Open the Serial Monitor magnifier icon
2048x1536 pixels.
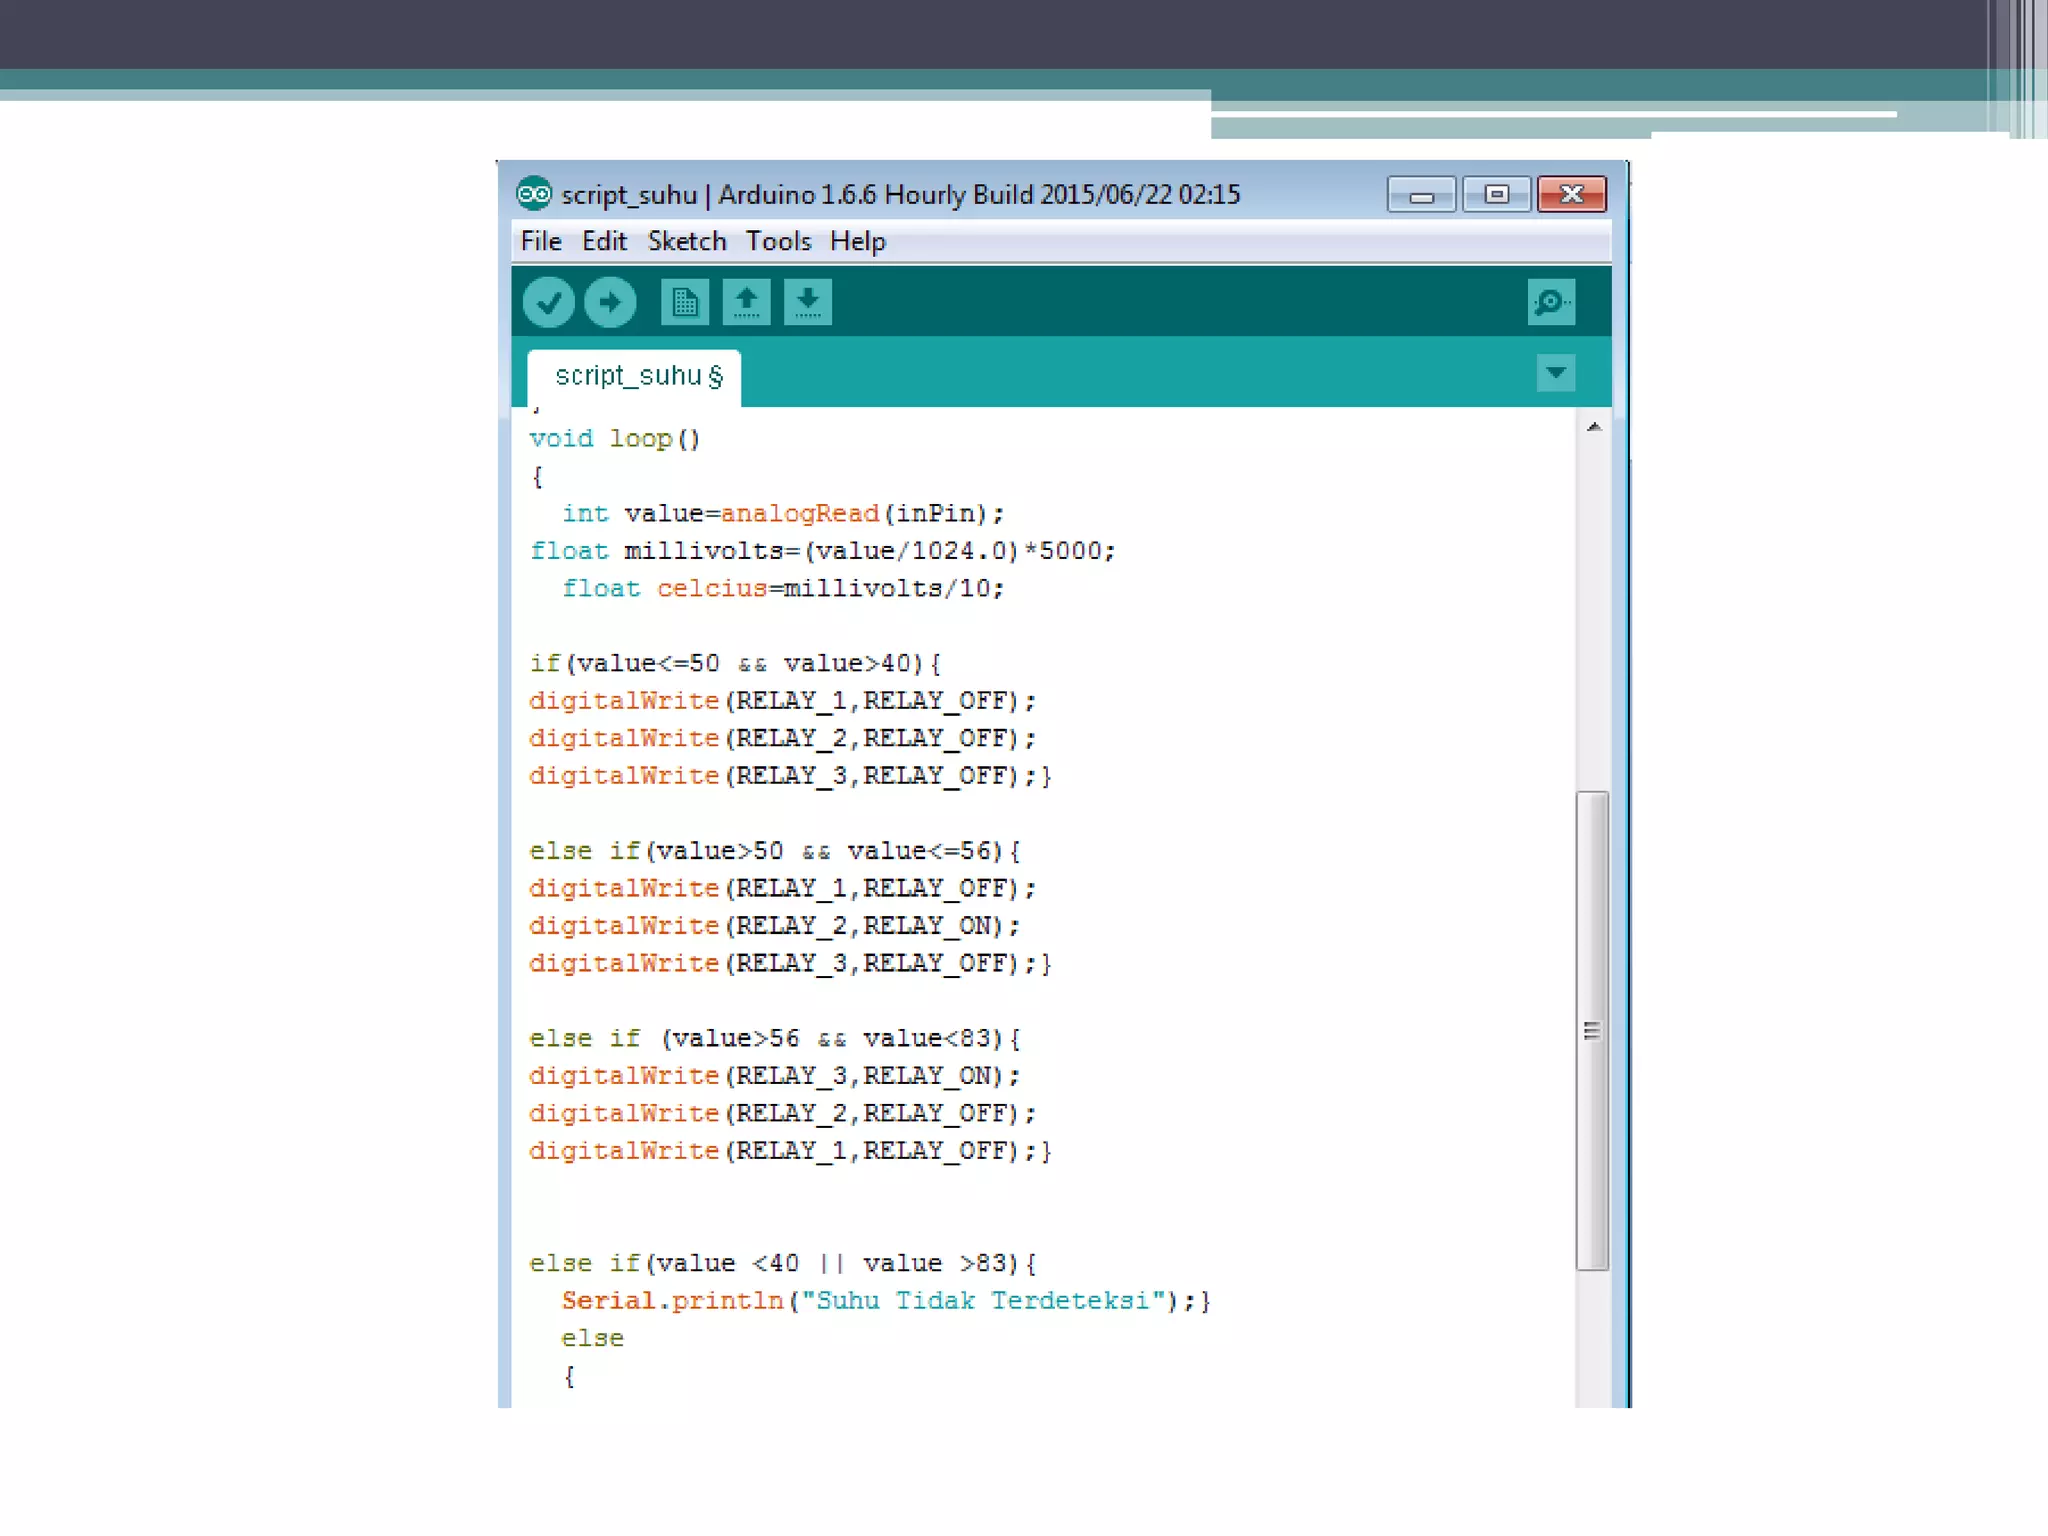tap(1551, 302)
